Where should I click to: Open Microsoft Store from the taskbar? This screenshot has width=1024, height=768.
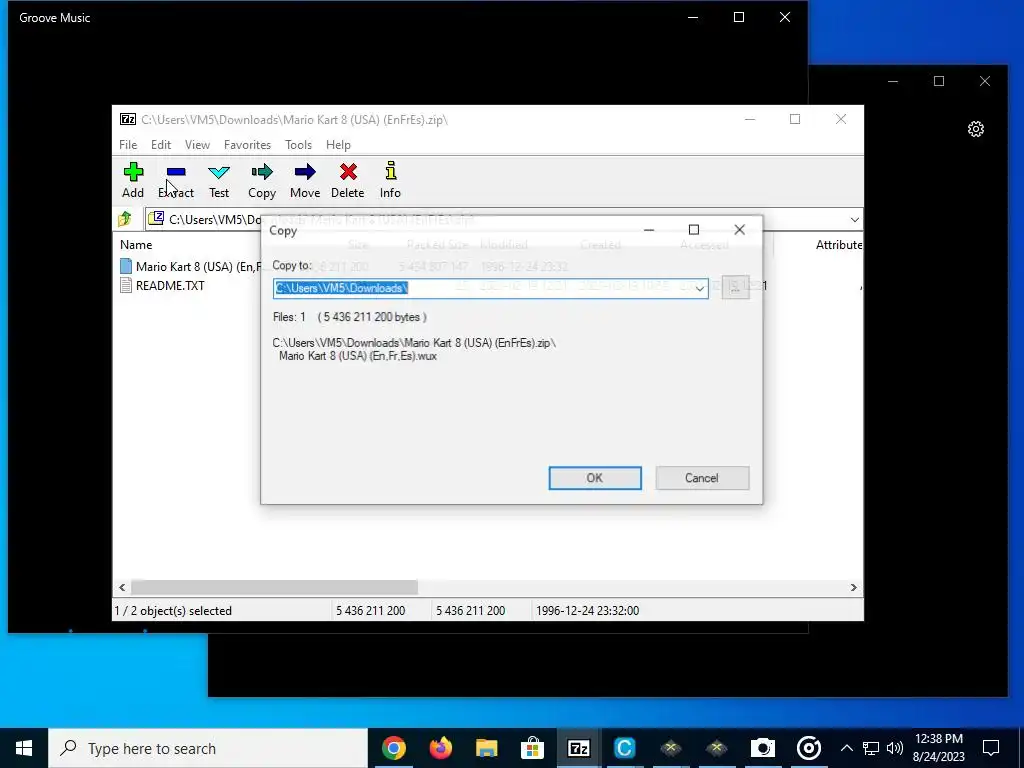click(x=532, y=748)
